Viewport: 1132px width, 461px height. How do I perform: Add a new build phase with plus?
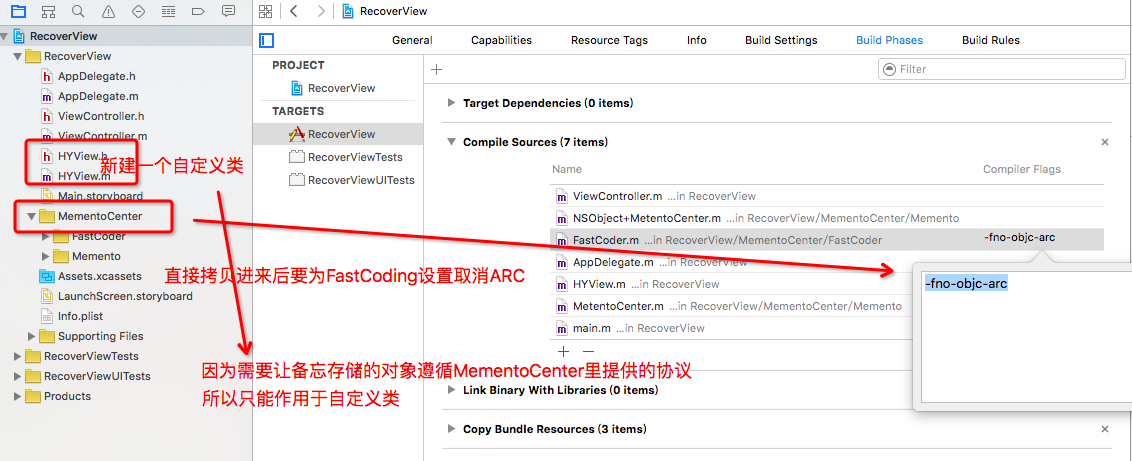point(436,69)
